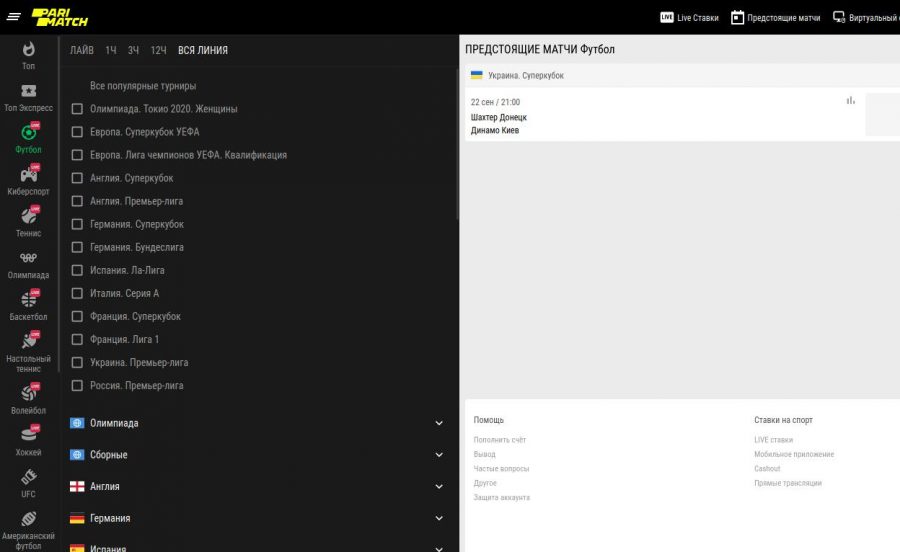Image resolution: width=900 pixels, height=552 pixels.
Task: Expand the Англия section chevron
Action: [x=439, y=487]
